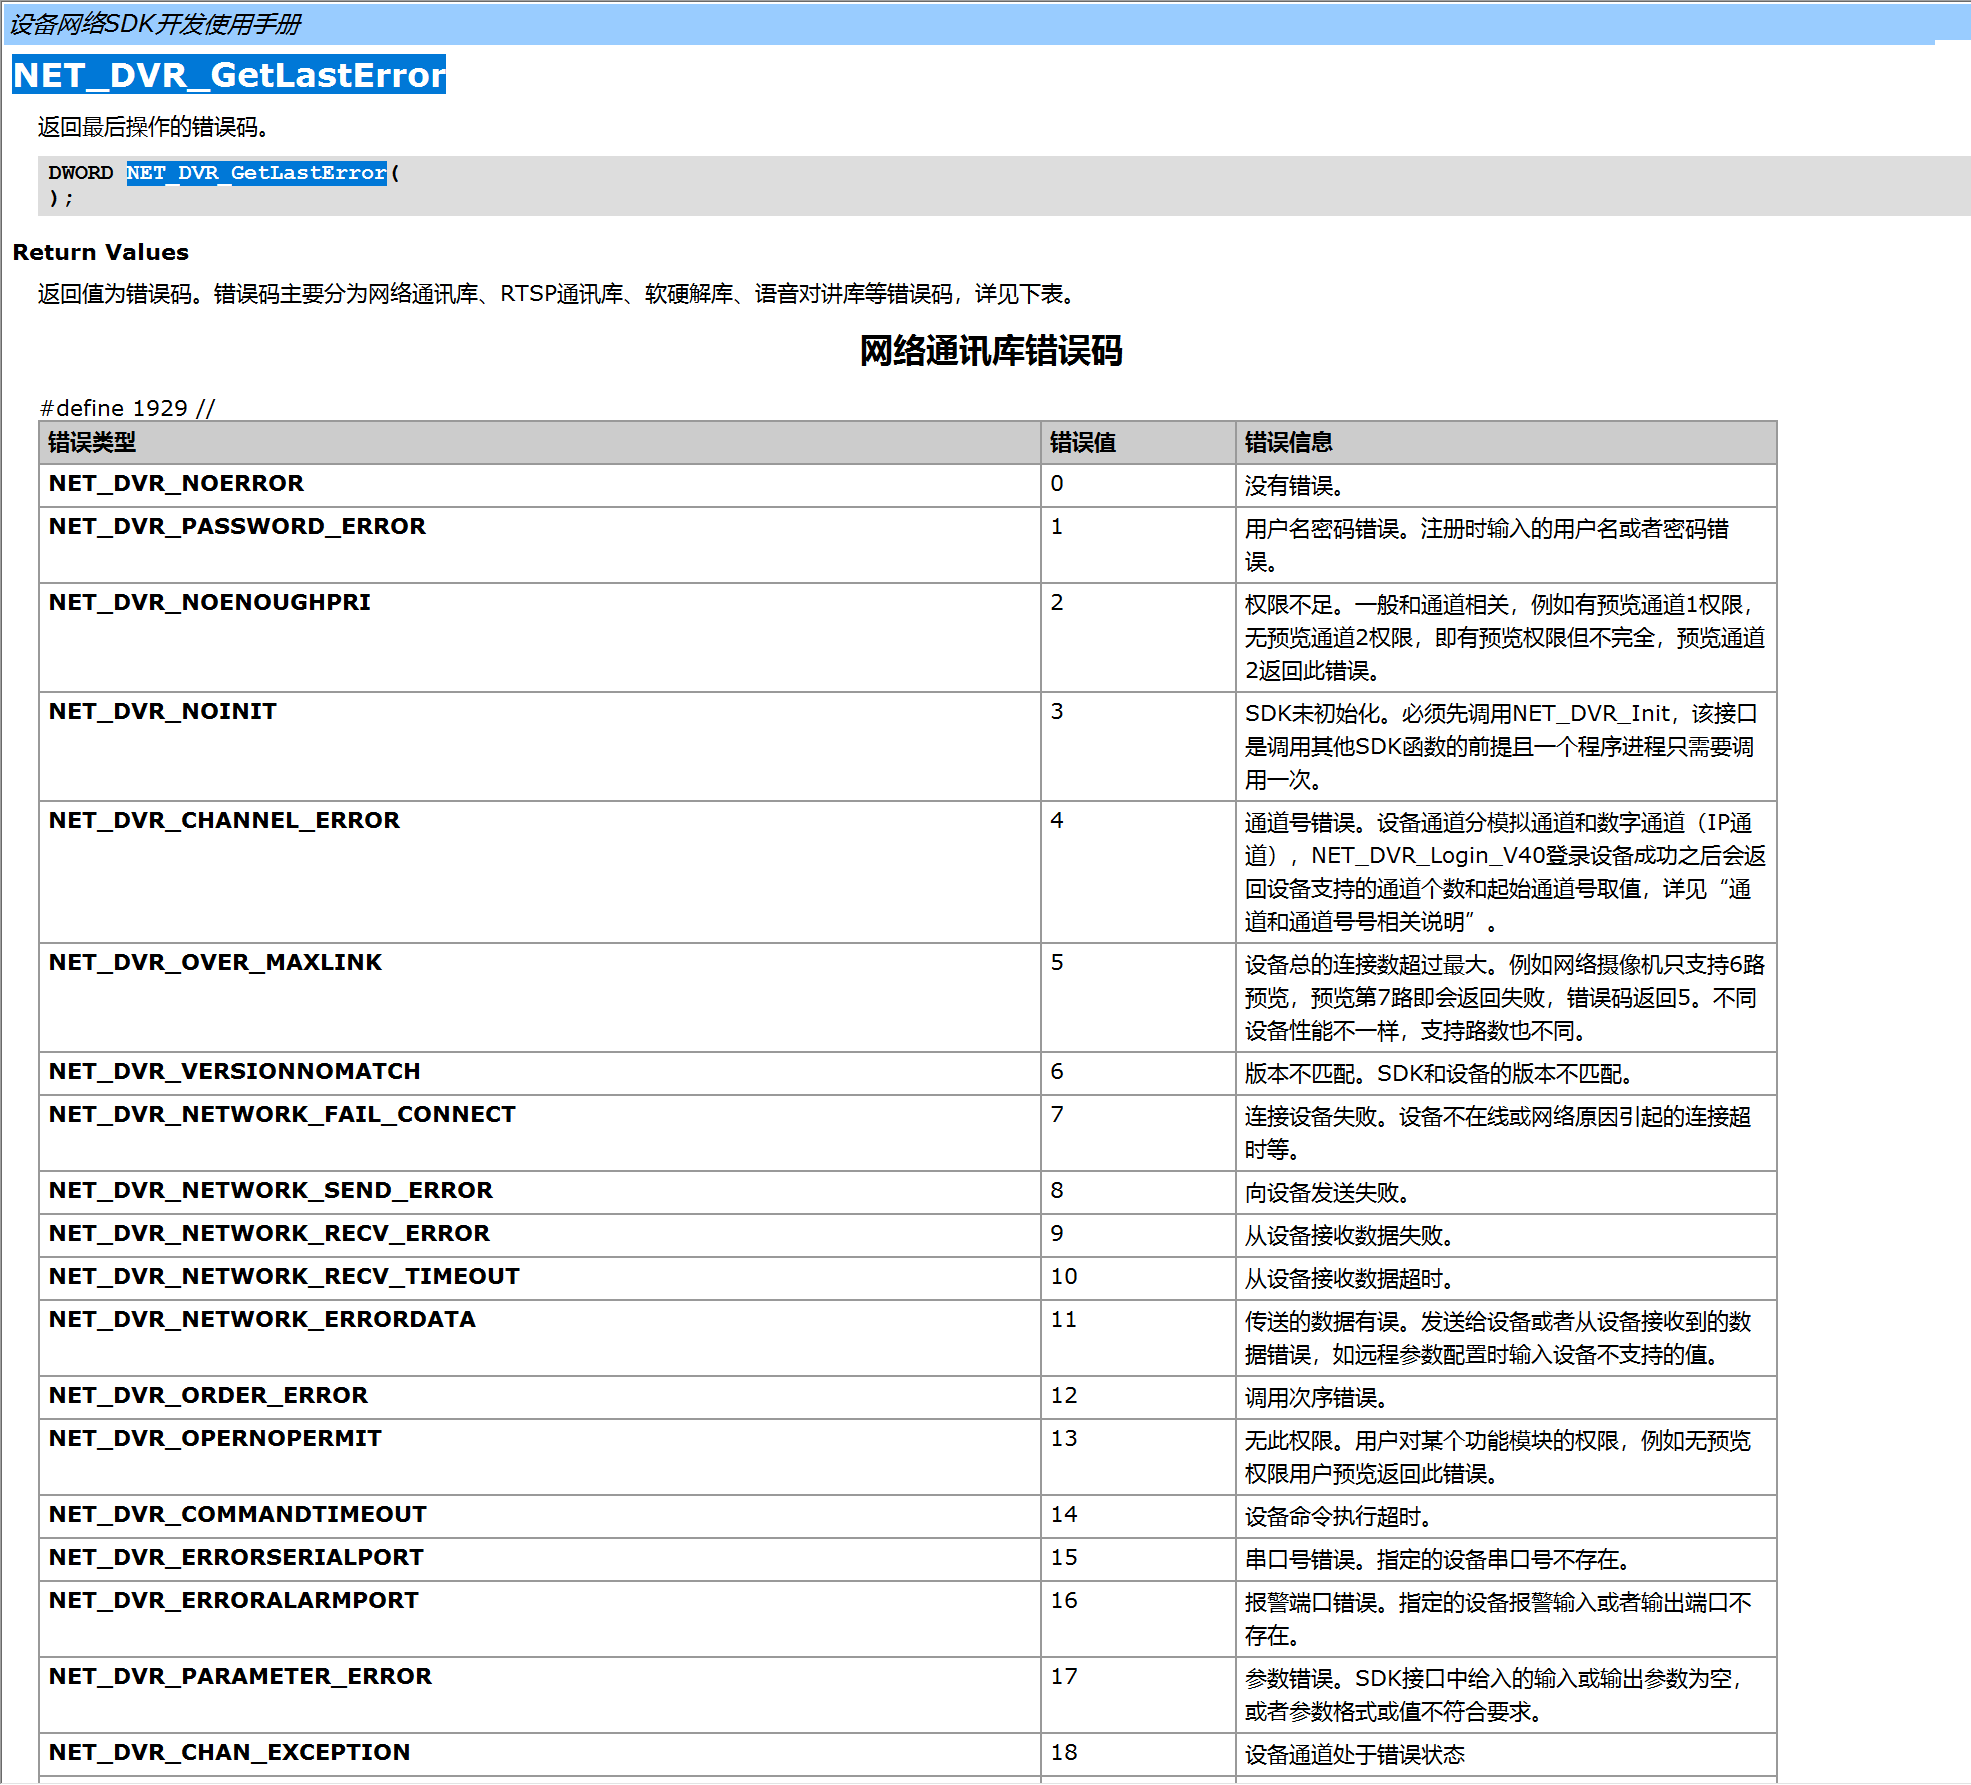Click the NET_DVR_GetLastError page heading
This screenshot has height=1785, width=1971.
coord(229,75)
